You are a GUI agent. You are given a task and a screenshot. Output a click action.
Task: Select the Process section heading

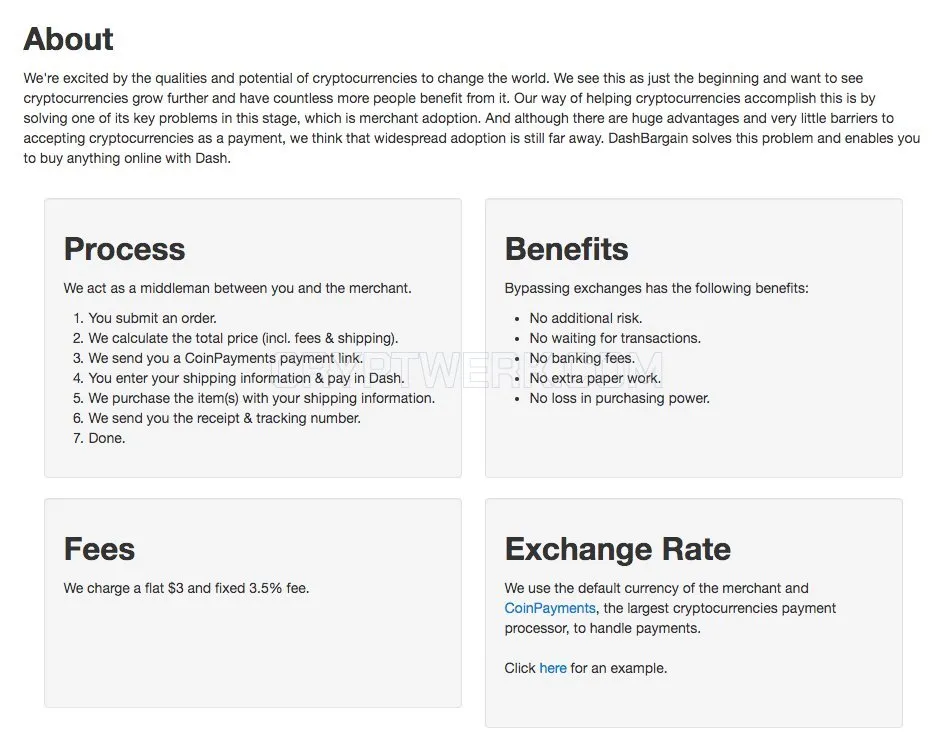[x=125, y=249]
